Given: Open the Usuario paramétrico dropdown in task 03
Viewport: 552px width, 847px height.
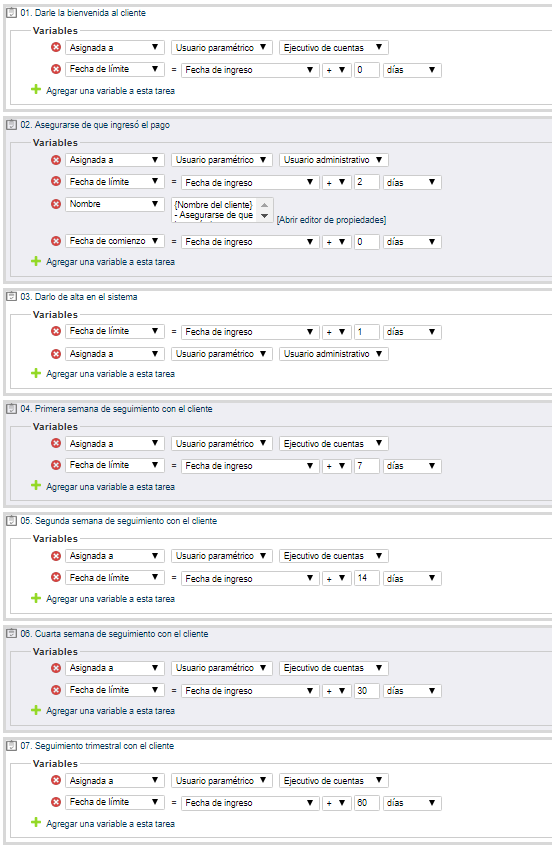Looking at the screenshot, I should click(x=222, y=354).
